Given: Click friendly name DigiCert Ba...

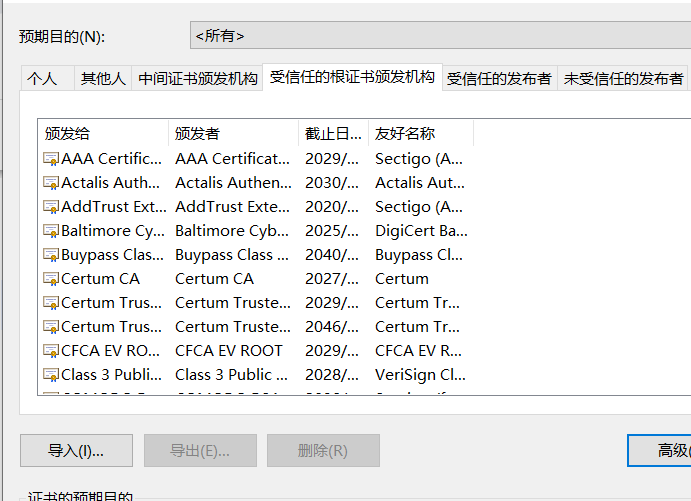Looking at the screenshot, I should tap(421, 230).
